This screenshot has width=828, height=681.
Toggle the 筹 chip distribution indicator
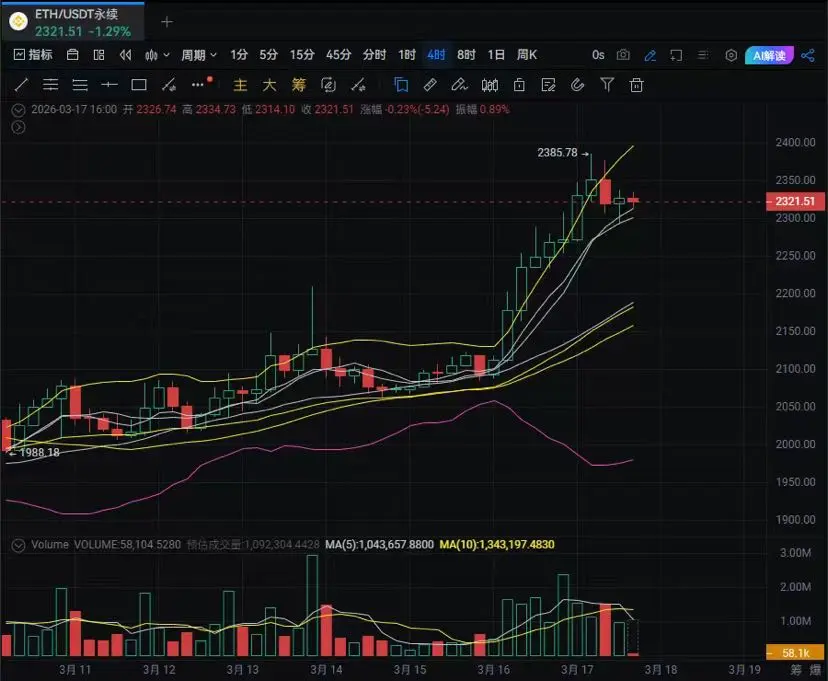click(x=299, y=85)
